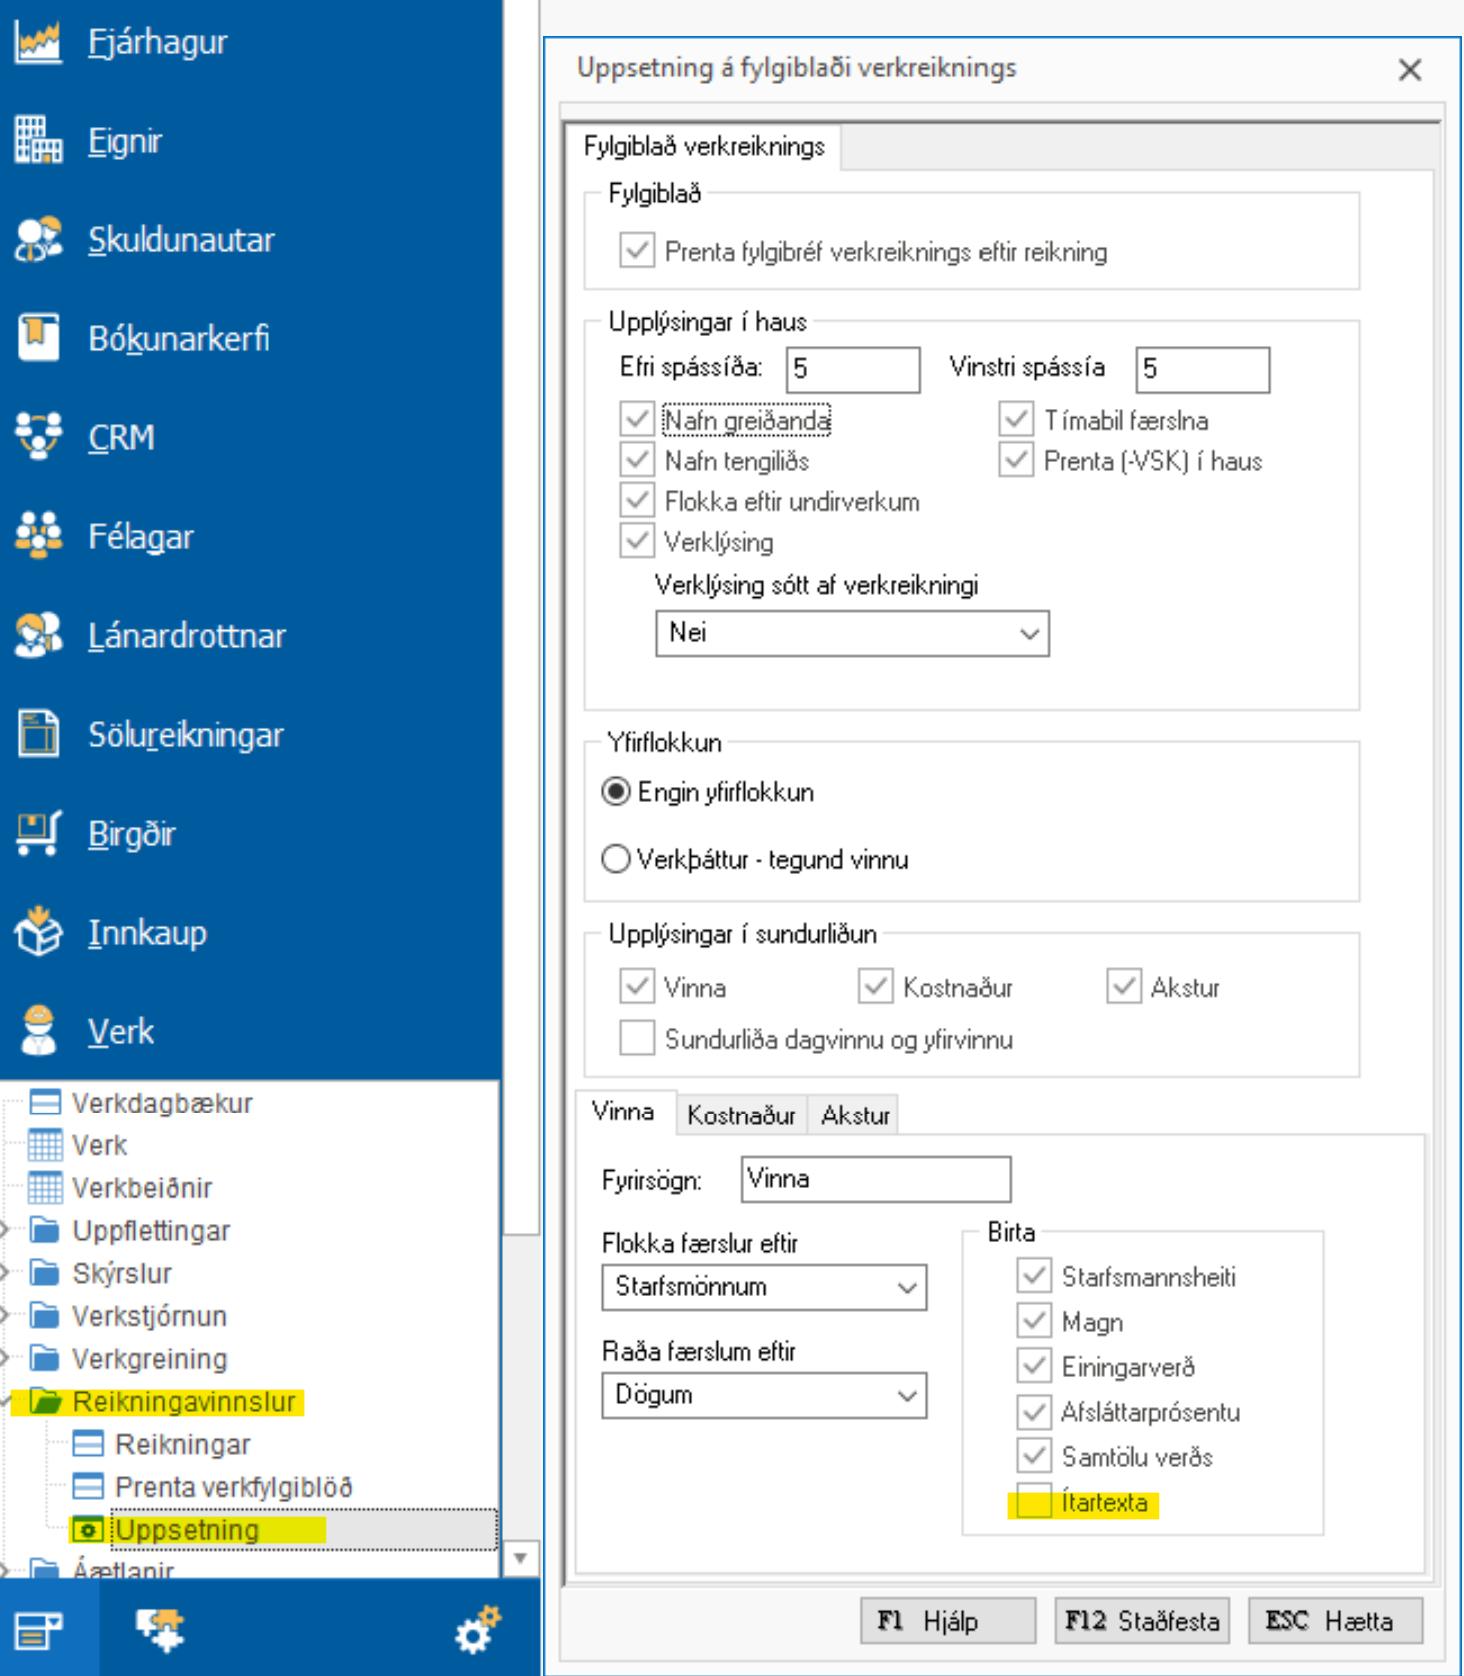This screenshot has height=1676, width=1464.
Task: Switch to the Kostnaður tab
Action: click(x=741, y=1115)
